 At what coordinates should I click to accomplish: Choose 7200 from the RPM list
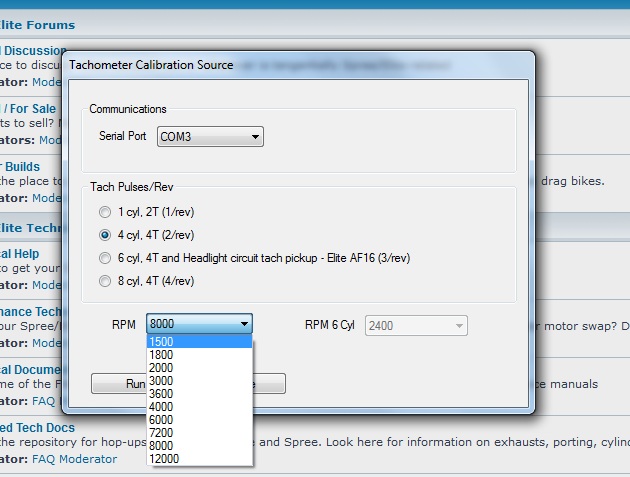click(199, 433)
